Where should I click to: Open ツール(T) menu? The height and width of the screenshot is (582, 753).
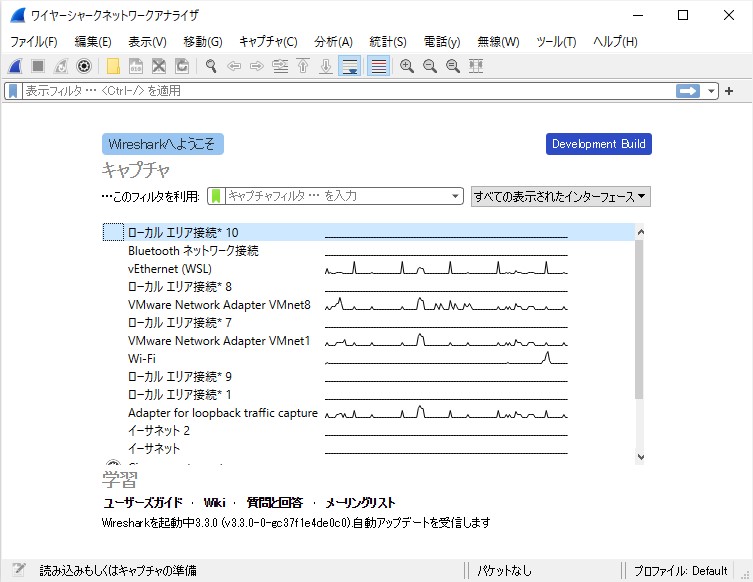pyautogui.click(x=556, y=42)
